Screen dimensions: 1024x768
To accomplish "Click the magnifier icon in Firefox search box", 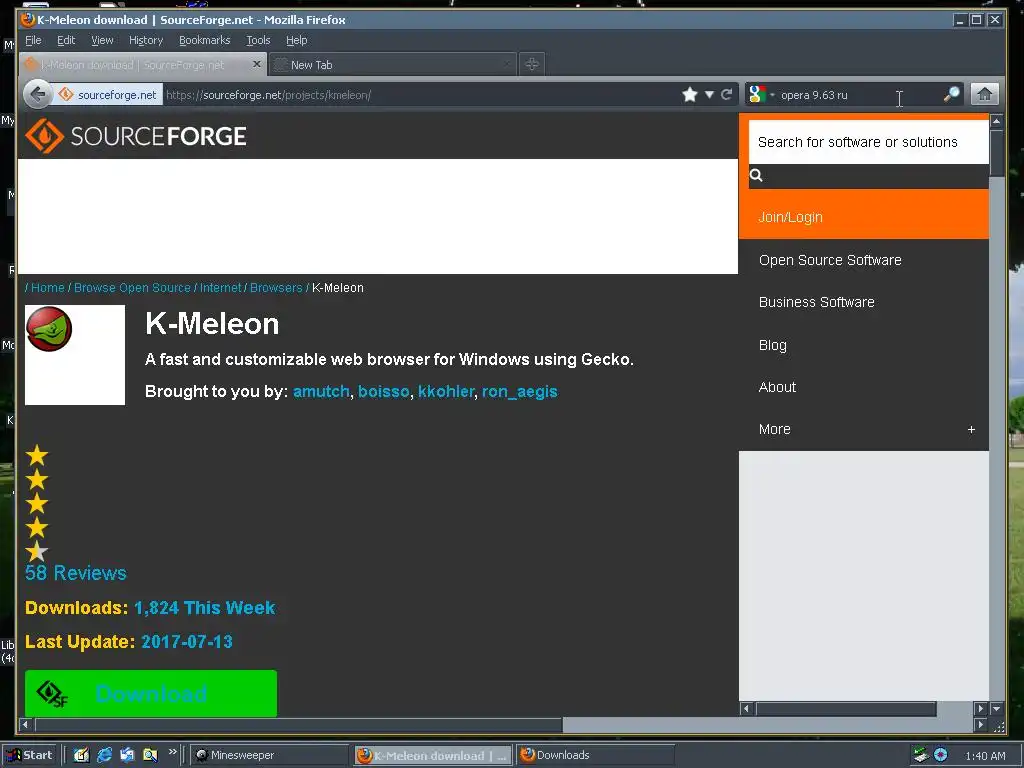I will point(952,95).
